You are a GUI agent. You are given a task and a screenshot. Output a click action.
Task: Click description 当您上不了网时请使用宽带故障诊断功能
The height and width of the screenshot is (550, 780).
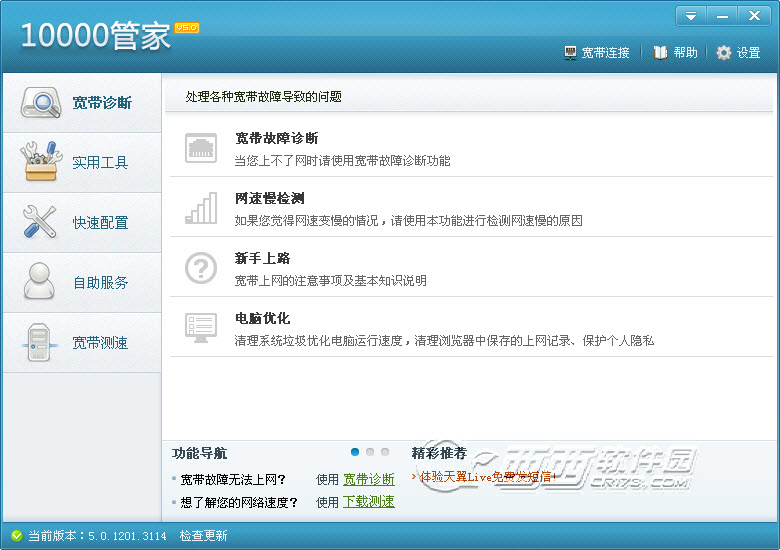(342, 161)
